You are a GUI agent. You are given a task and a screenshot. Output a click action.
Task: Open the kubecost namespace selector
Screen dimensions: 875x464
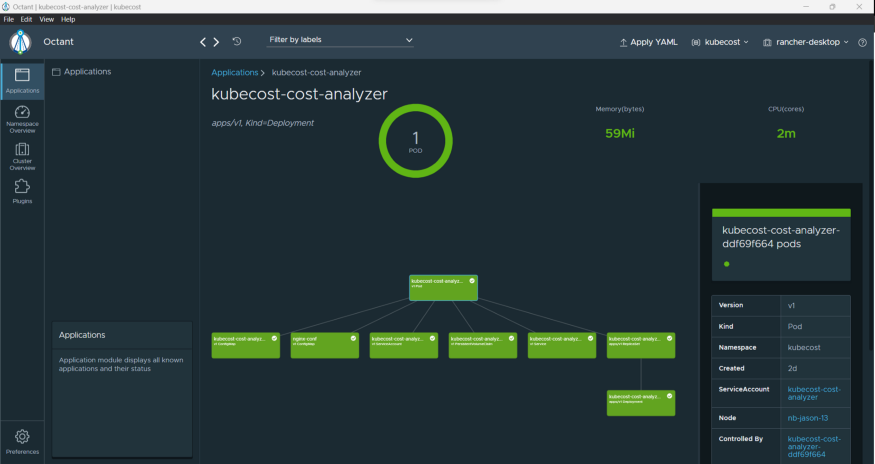click(720, 43)
